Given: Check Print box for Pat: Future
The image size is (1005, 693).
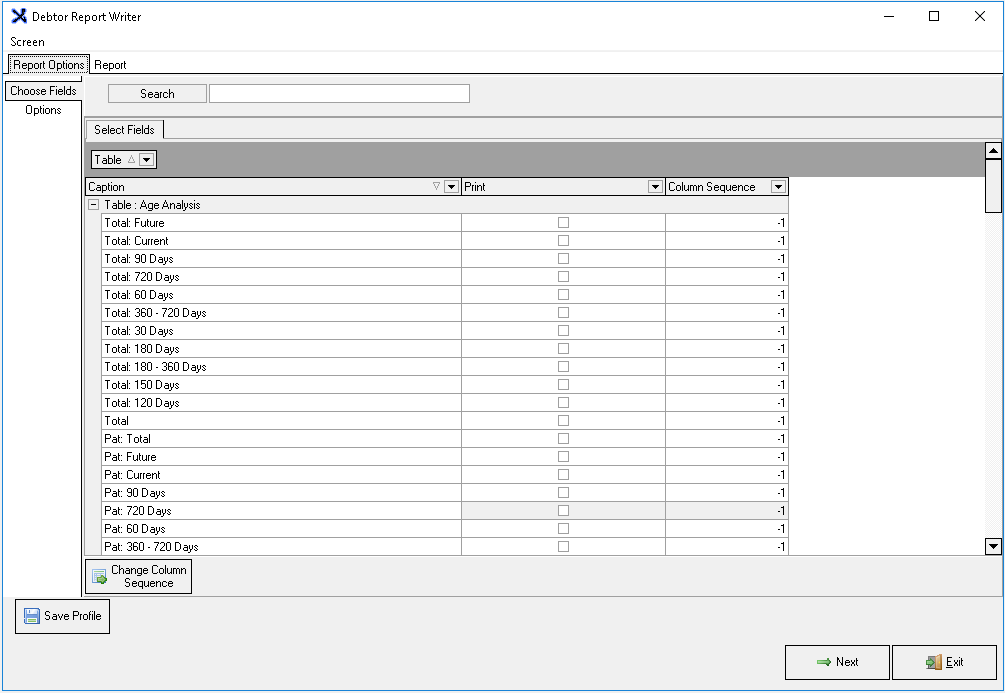Looking at the screenshot, I should click(x=563, y=456).
